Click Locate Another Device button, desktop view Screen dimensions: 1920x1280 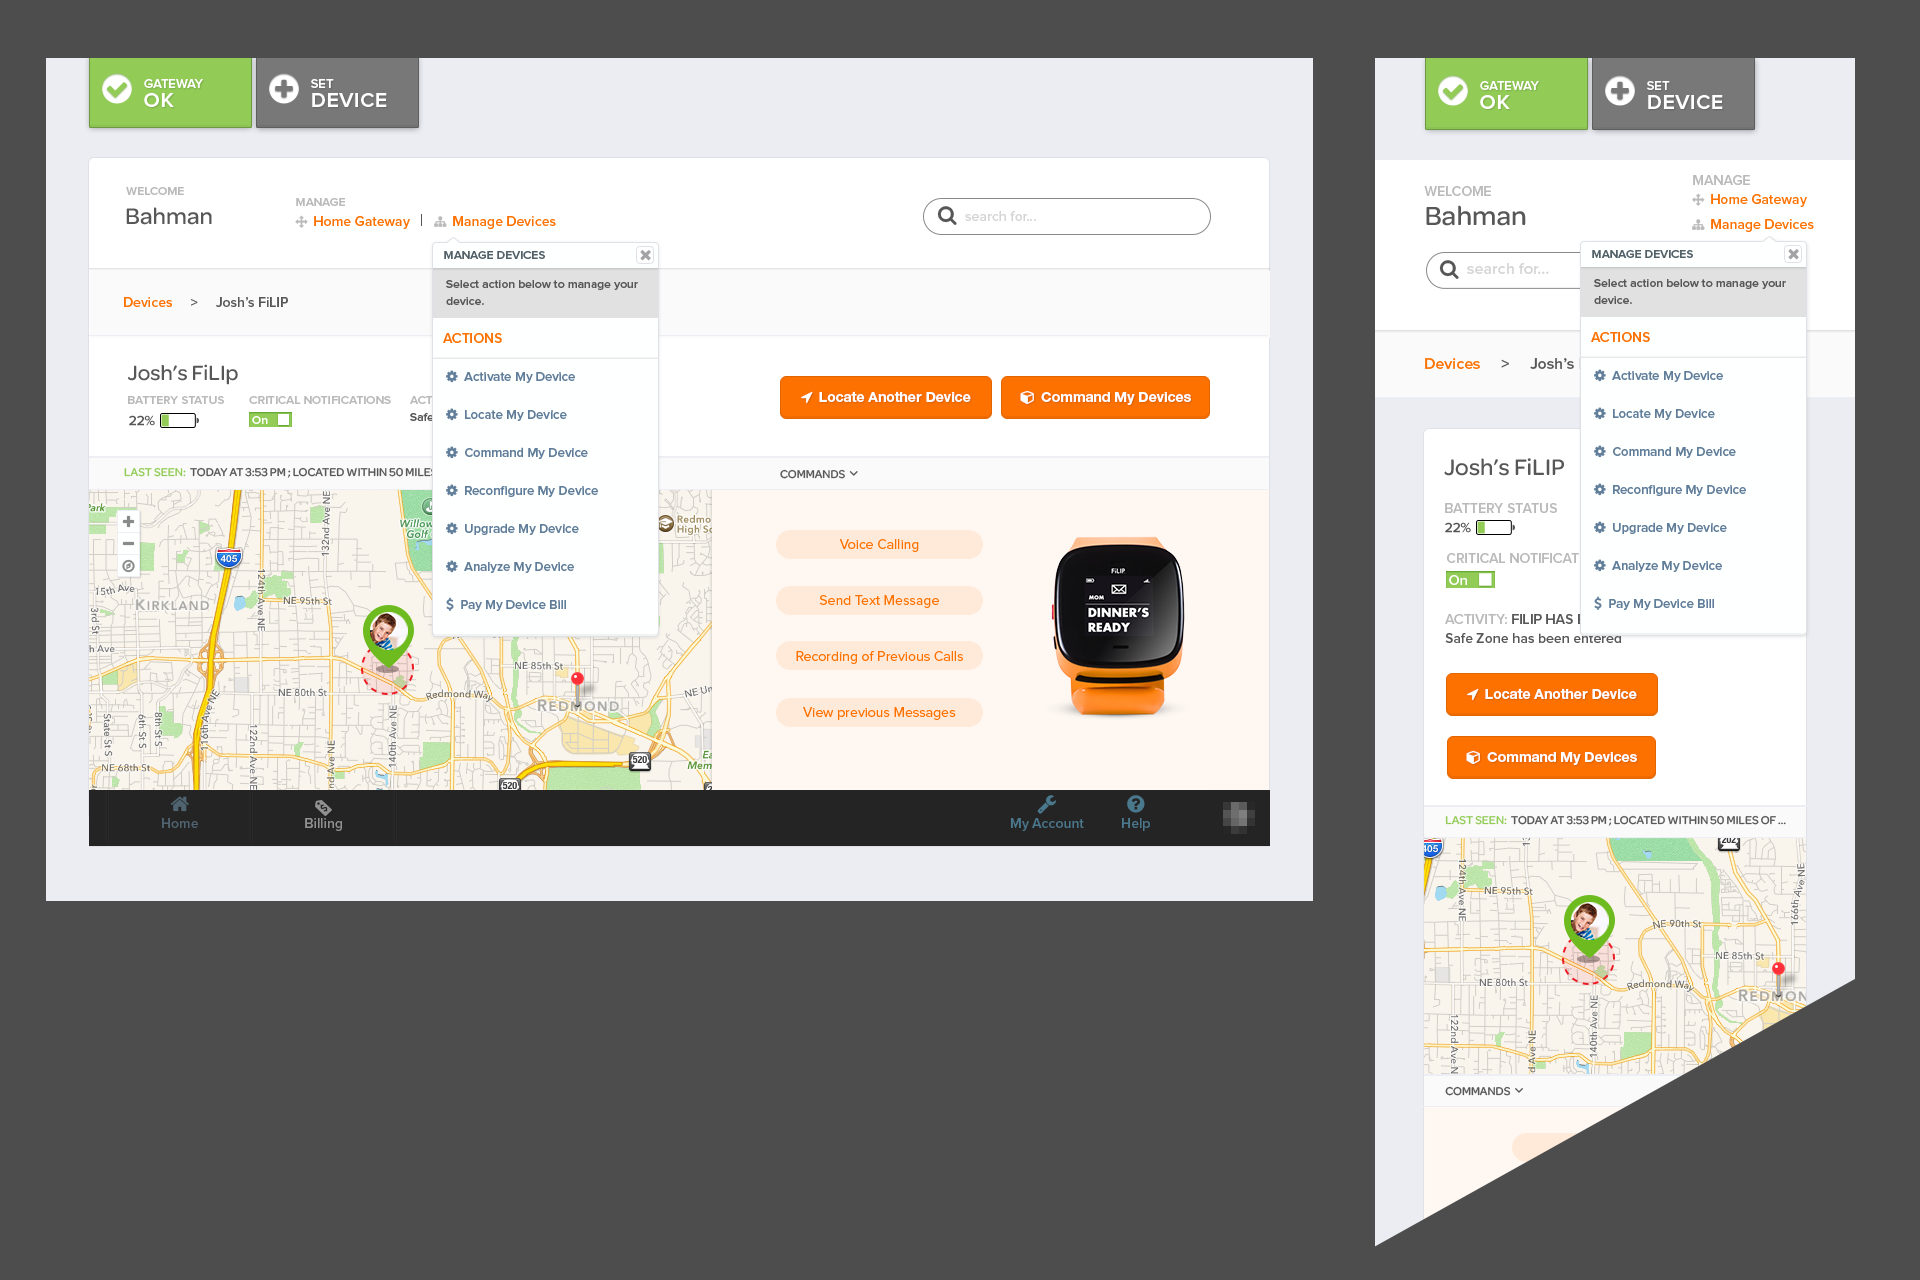point(885,397)
